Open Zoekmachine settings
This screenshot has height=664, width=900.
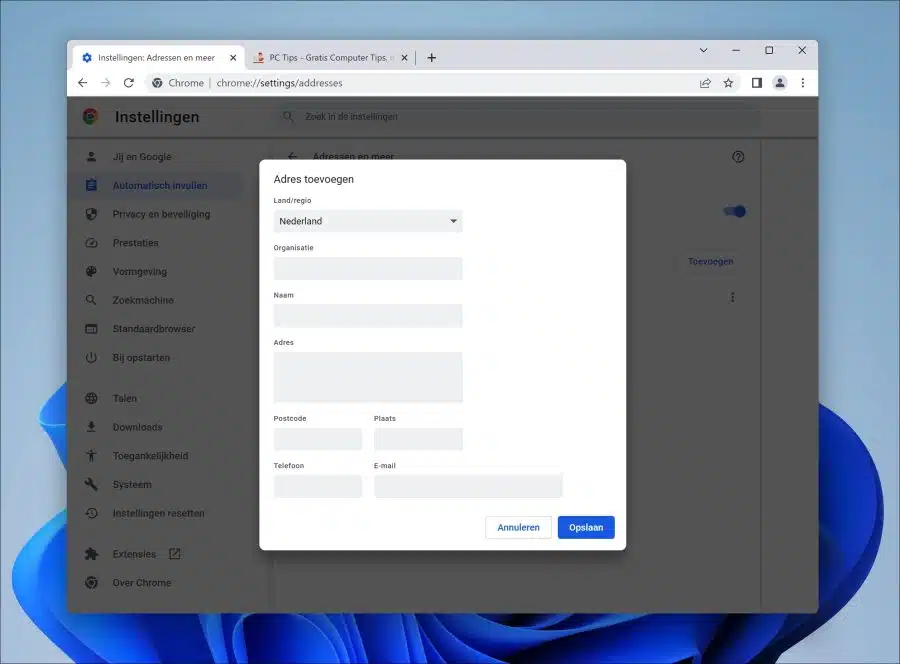(143, 300)
